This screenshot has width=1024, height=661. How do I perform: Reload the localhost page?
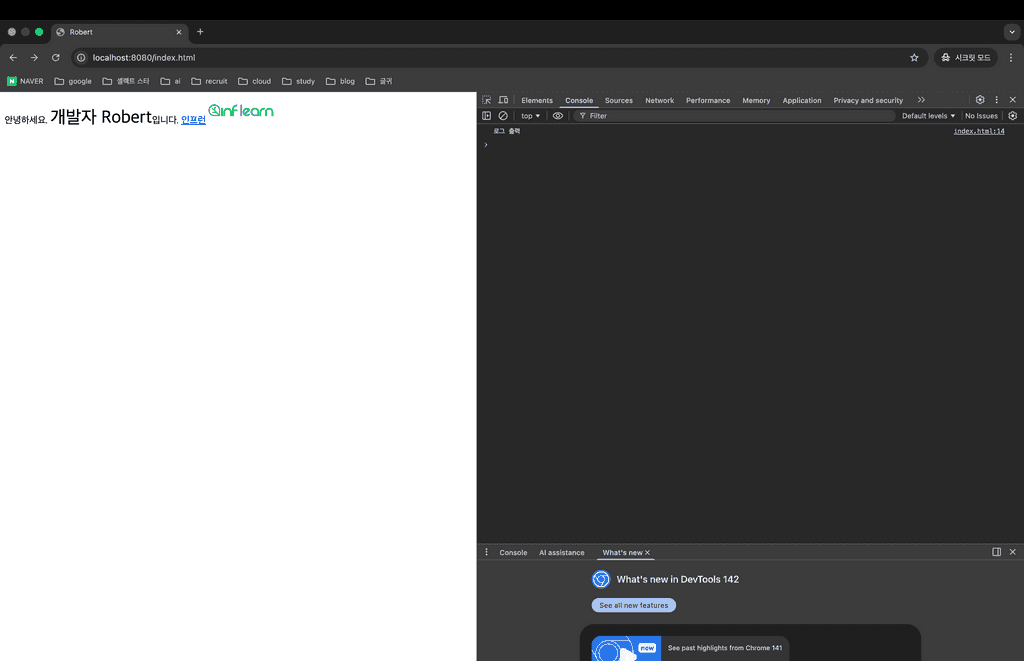tap(56, 58)
